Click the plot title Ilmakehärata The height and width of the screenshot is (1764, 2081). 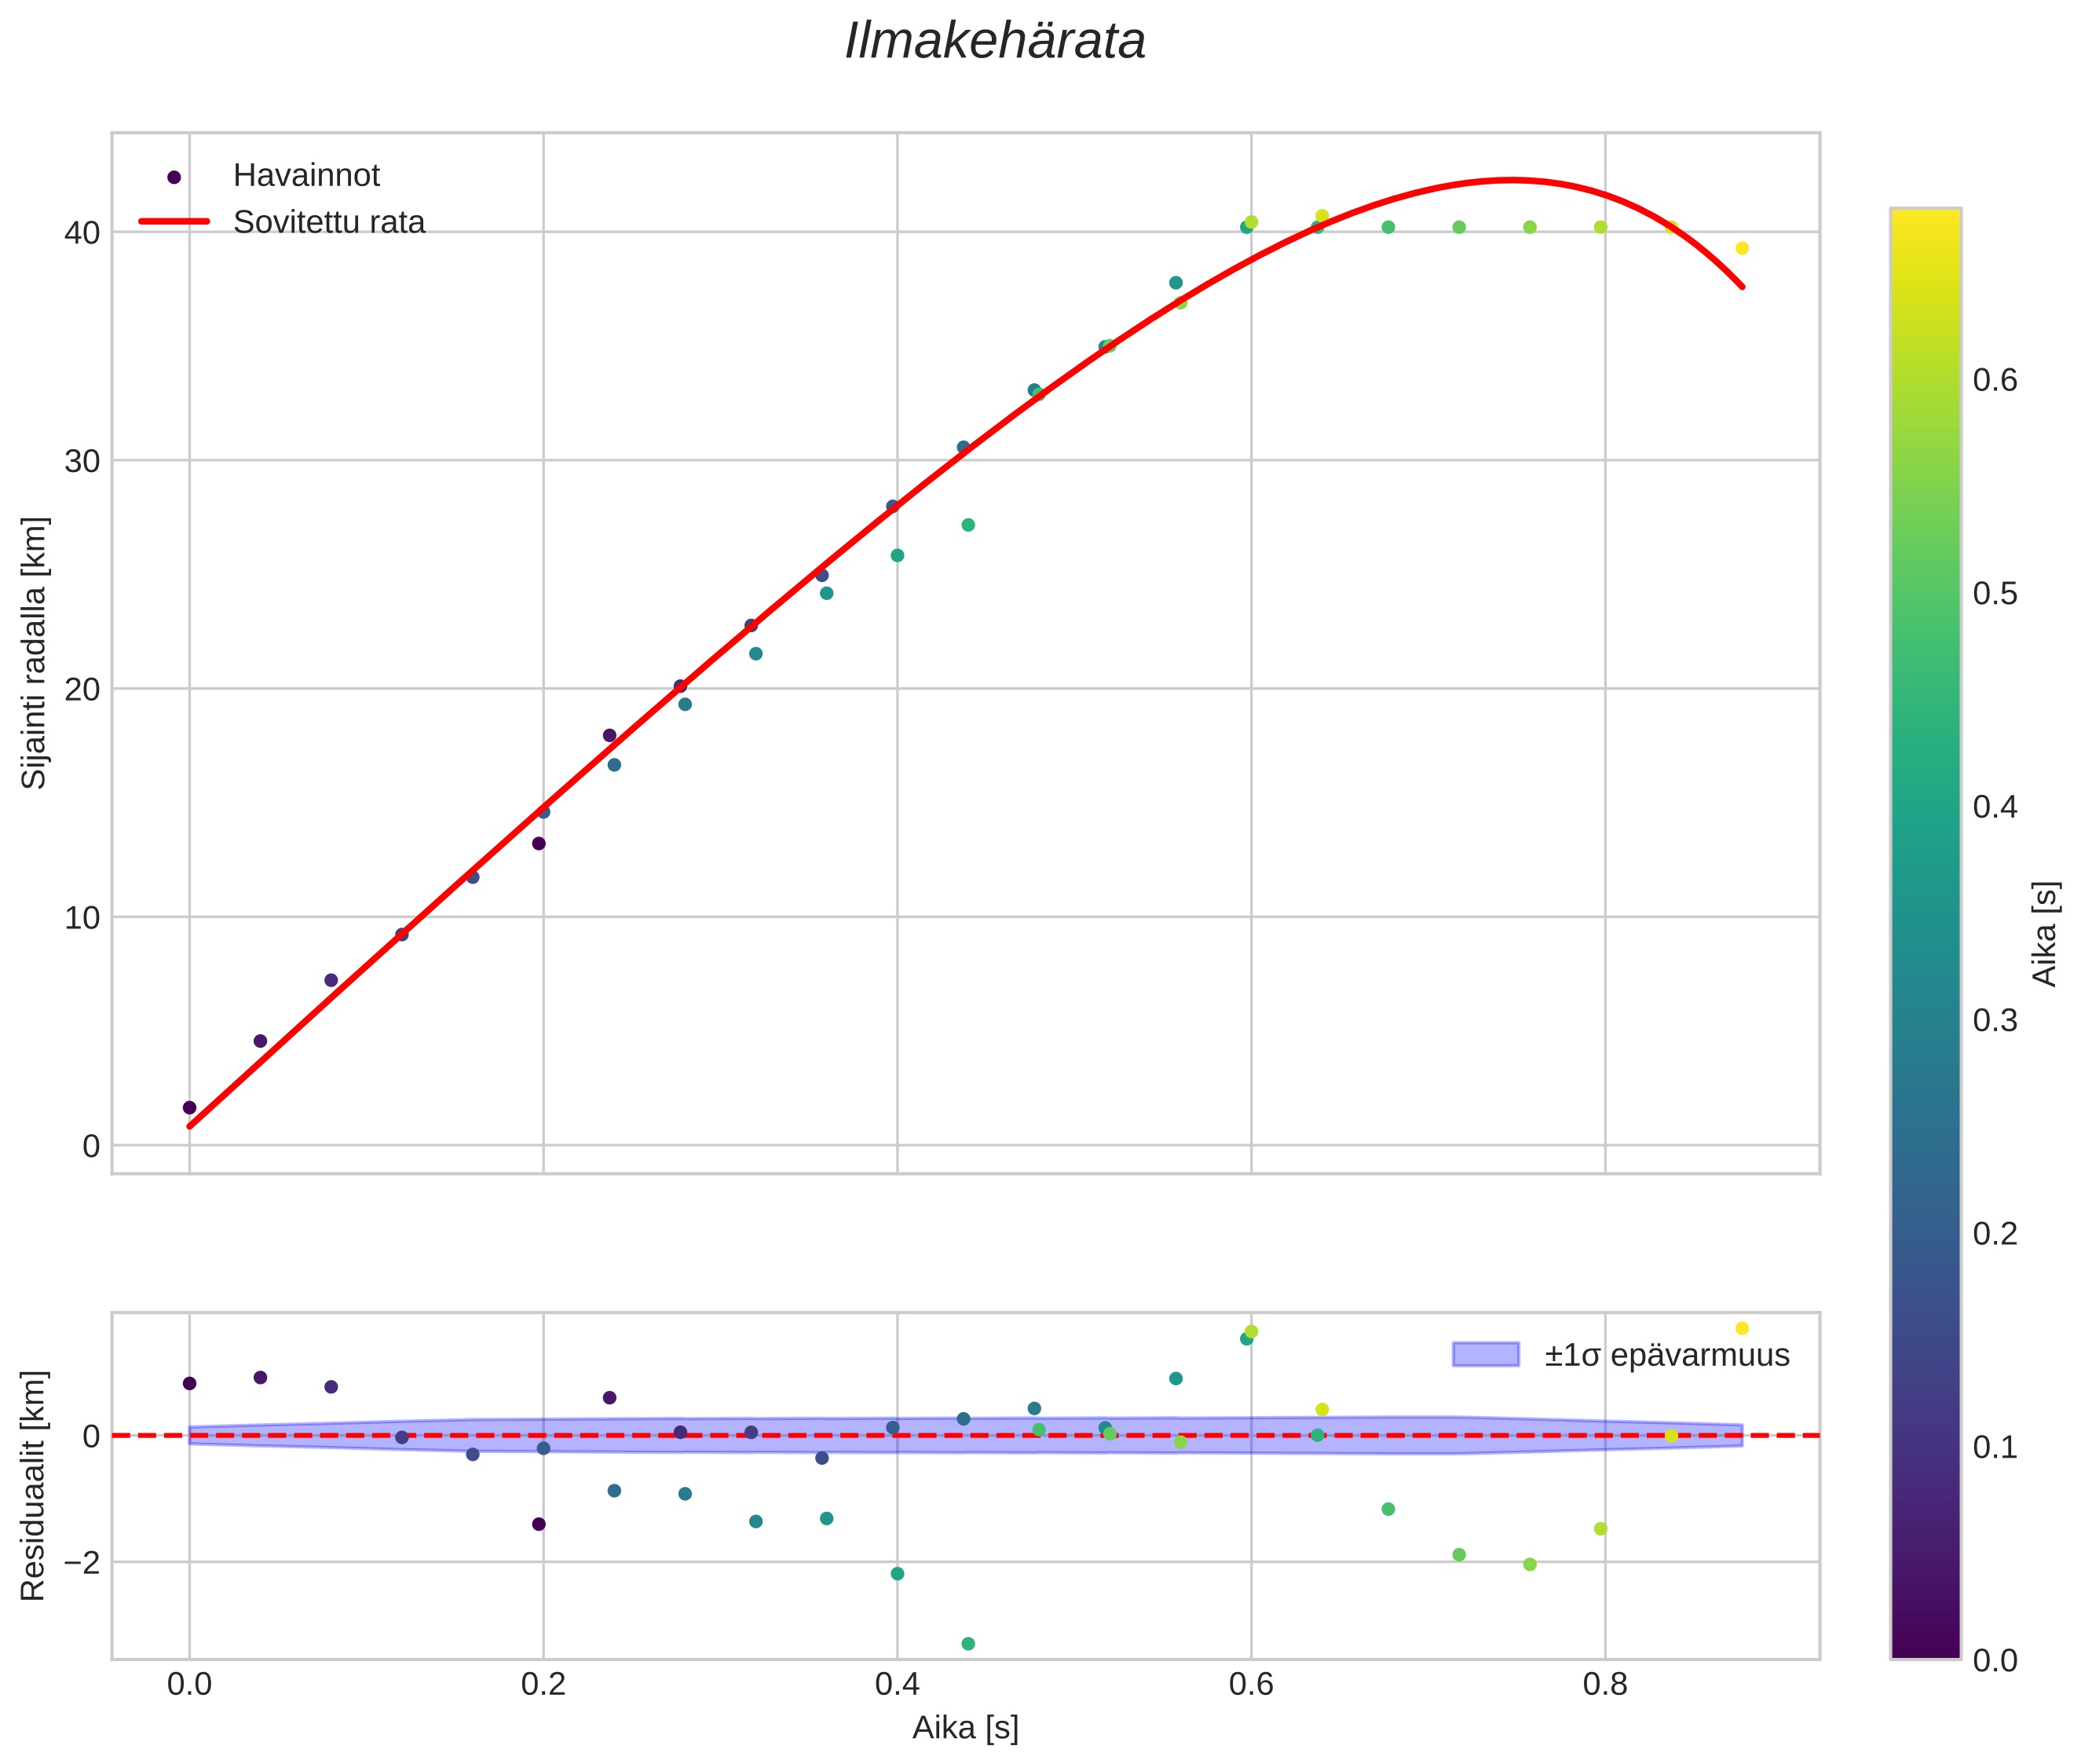(x=994, y=42)
